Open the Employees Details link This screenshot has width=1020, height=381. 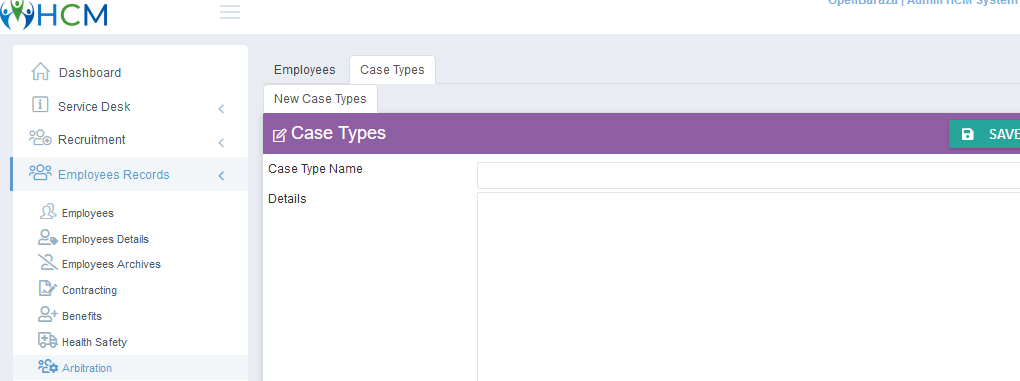point(105,239)
